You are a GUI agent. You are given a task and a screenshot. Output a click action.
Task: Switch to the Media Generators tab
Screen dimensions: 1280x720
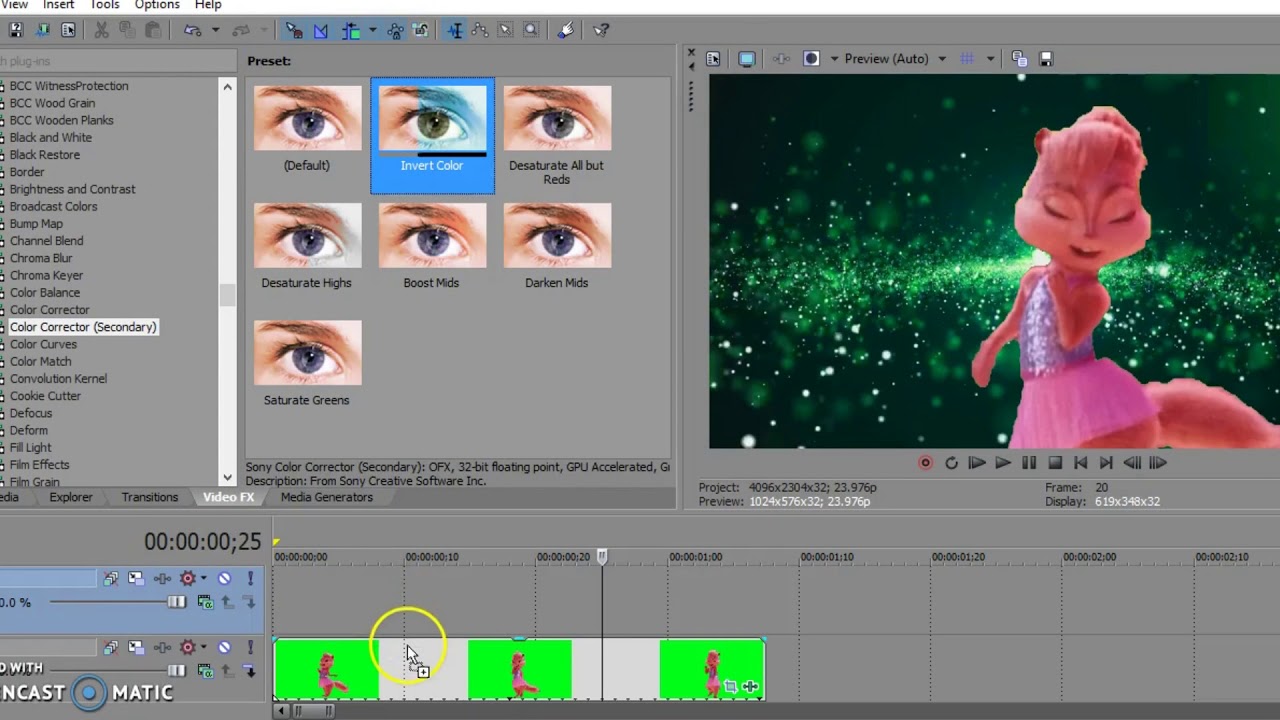coord(327,497)
